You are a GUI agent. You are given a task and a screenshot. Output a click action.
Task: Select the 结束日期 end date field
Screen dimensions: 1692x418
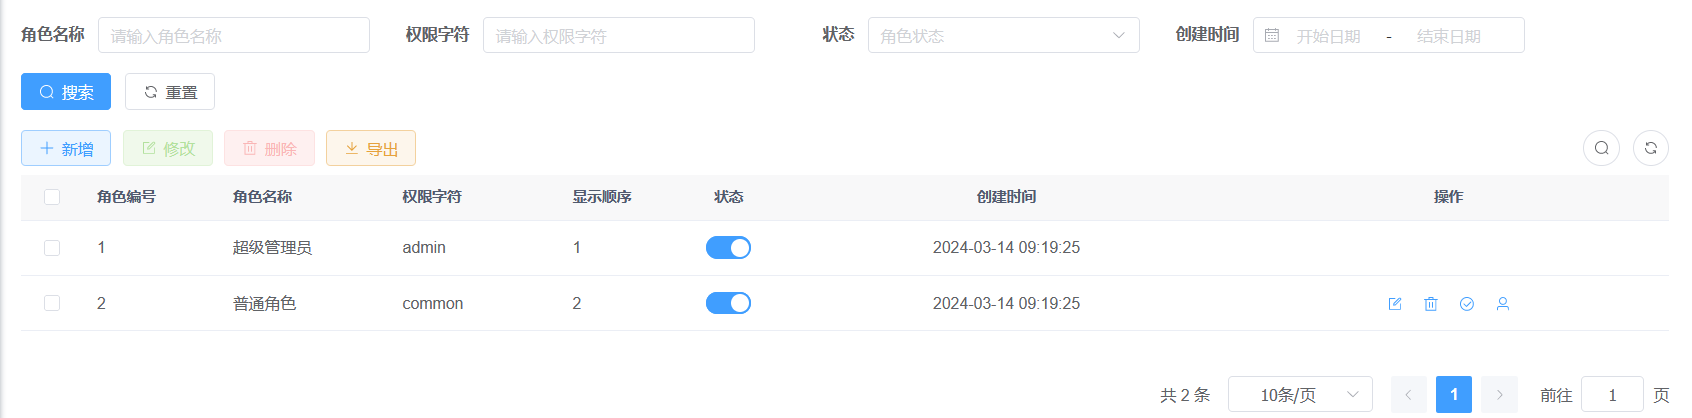(1448, 36)
